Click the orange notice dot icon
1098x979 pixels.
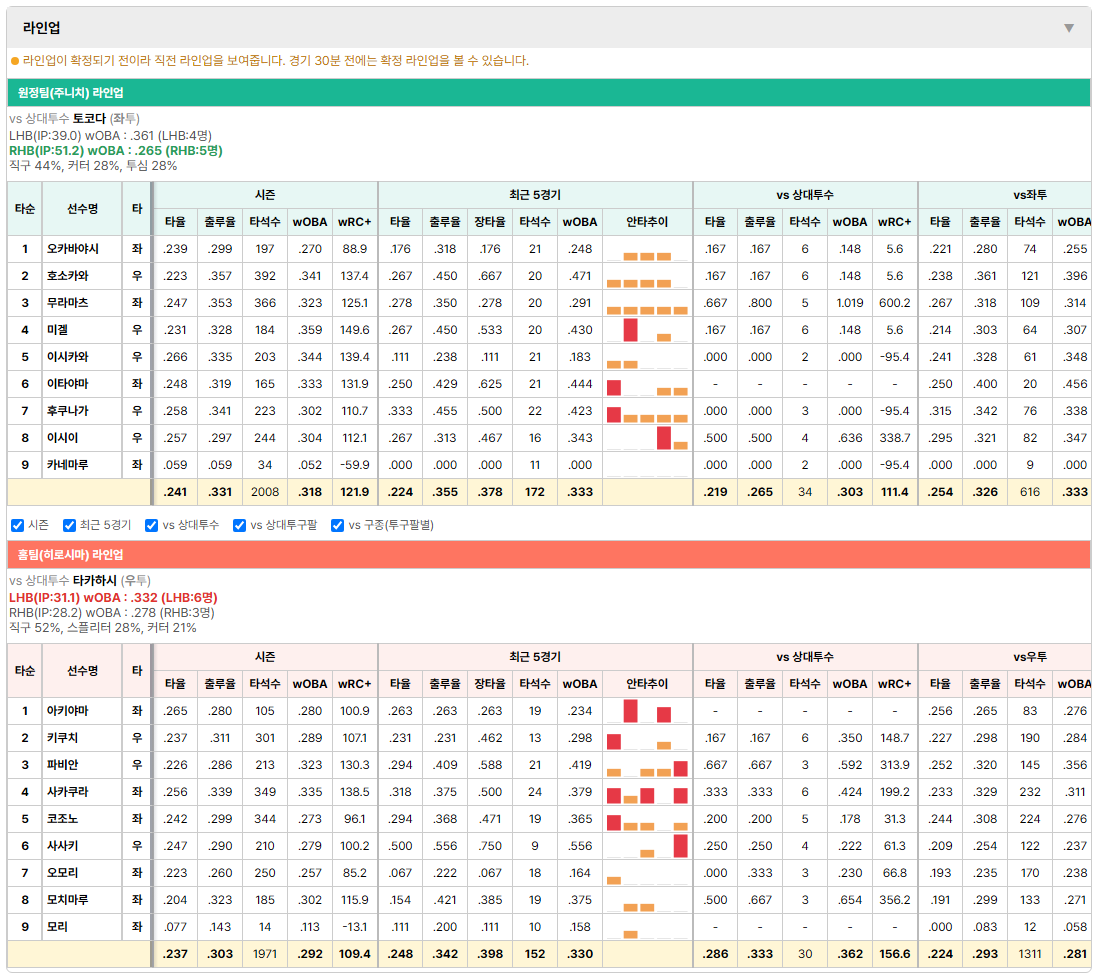(15, 61)
